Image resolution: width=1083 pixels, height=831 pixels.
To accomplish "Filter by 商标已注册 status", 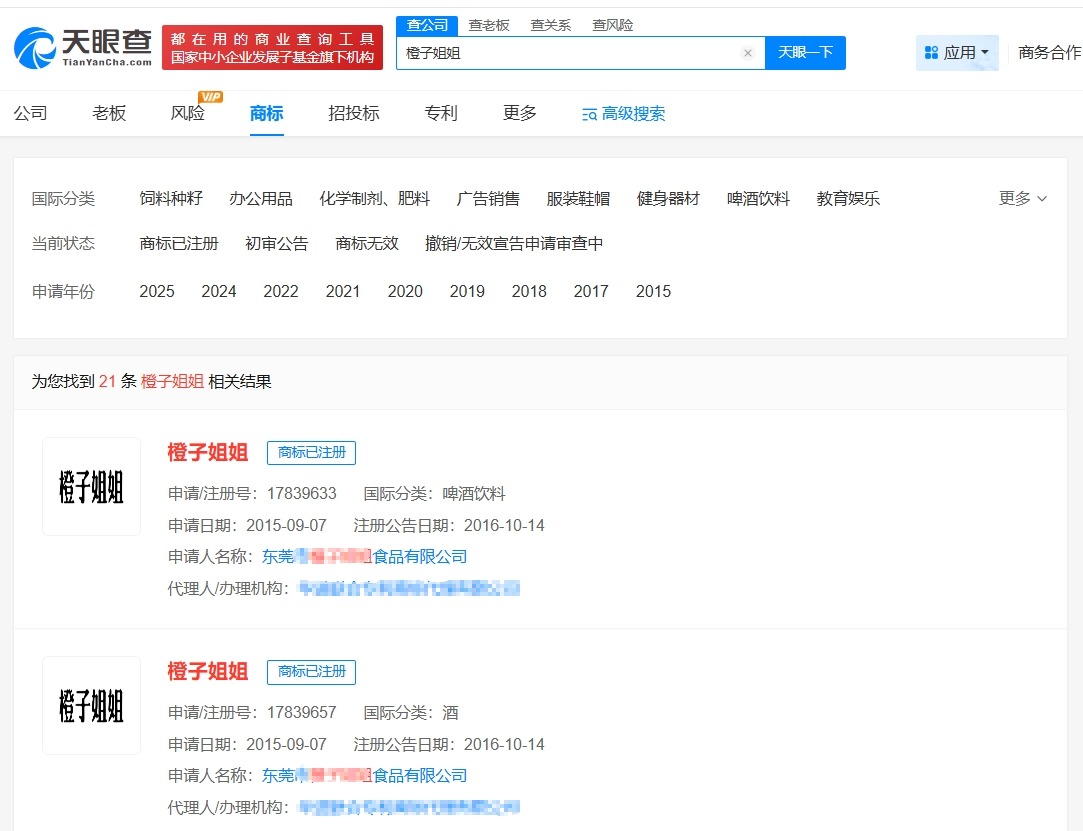I will coord(178,243).
